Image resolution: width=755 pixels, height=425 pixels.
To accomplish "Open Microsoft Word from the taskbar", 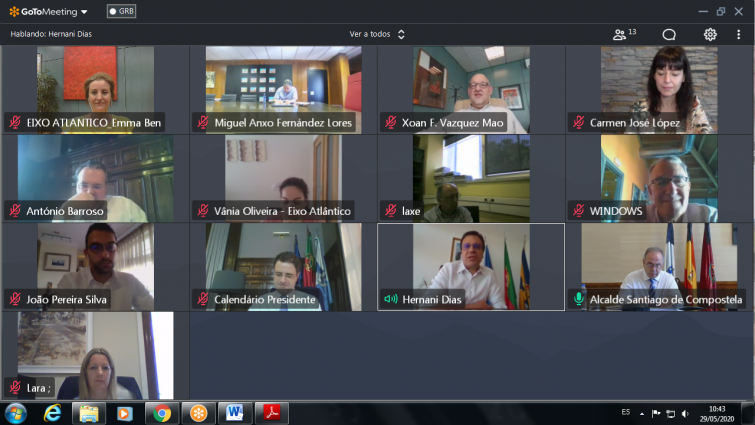I will click(x=234, y=413).
